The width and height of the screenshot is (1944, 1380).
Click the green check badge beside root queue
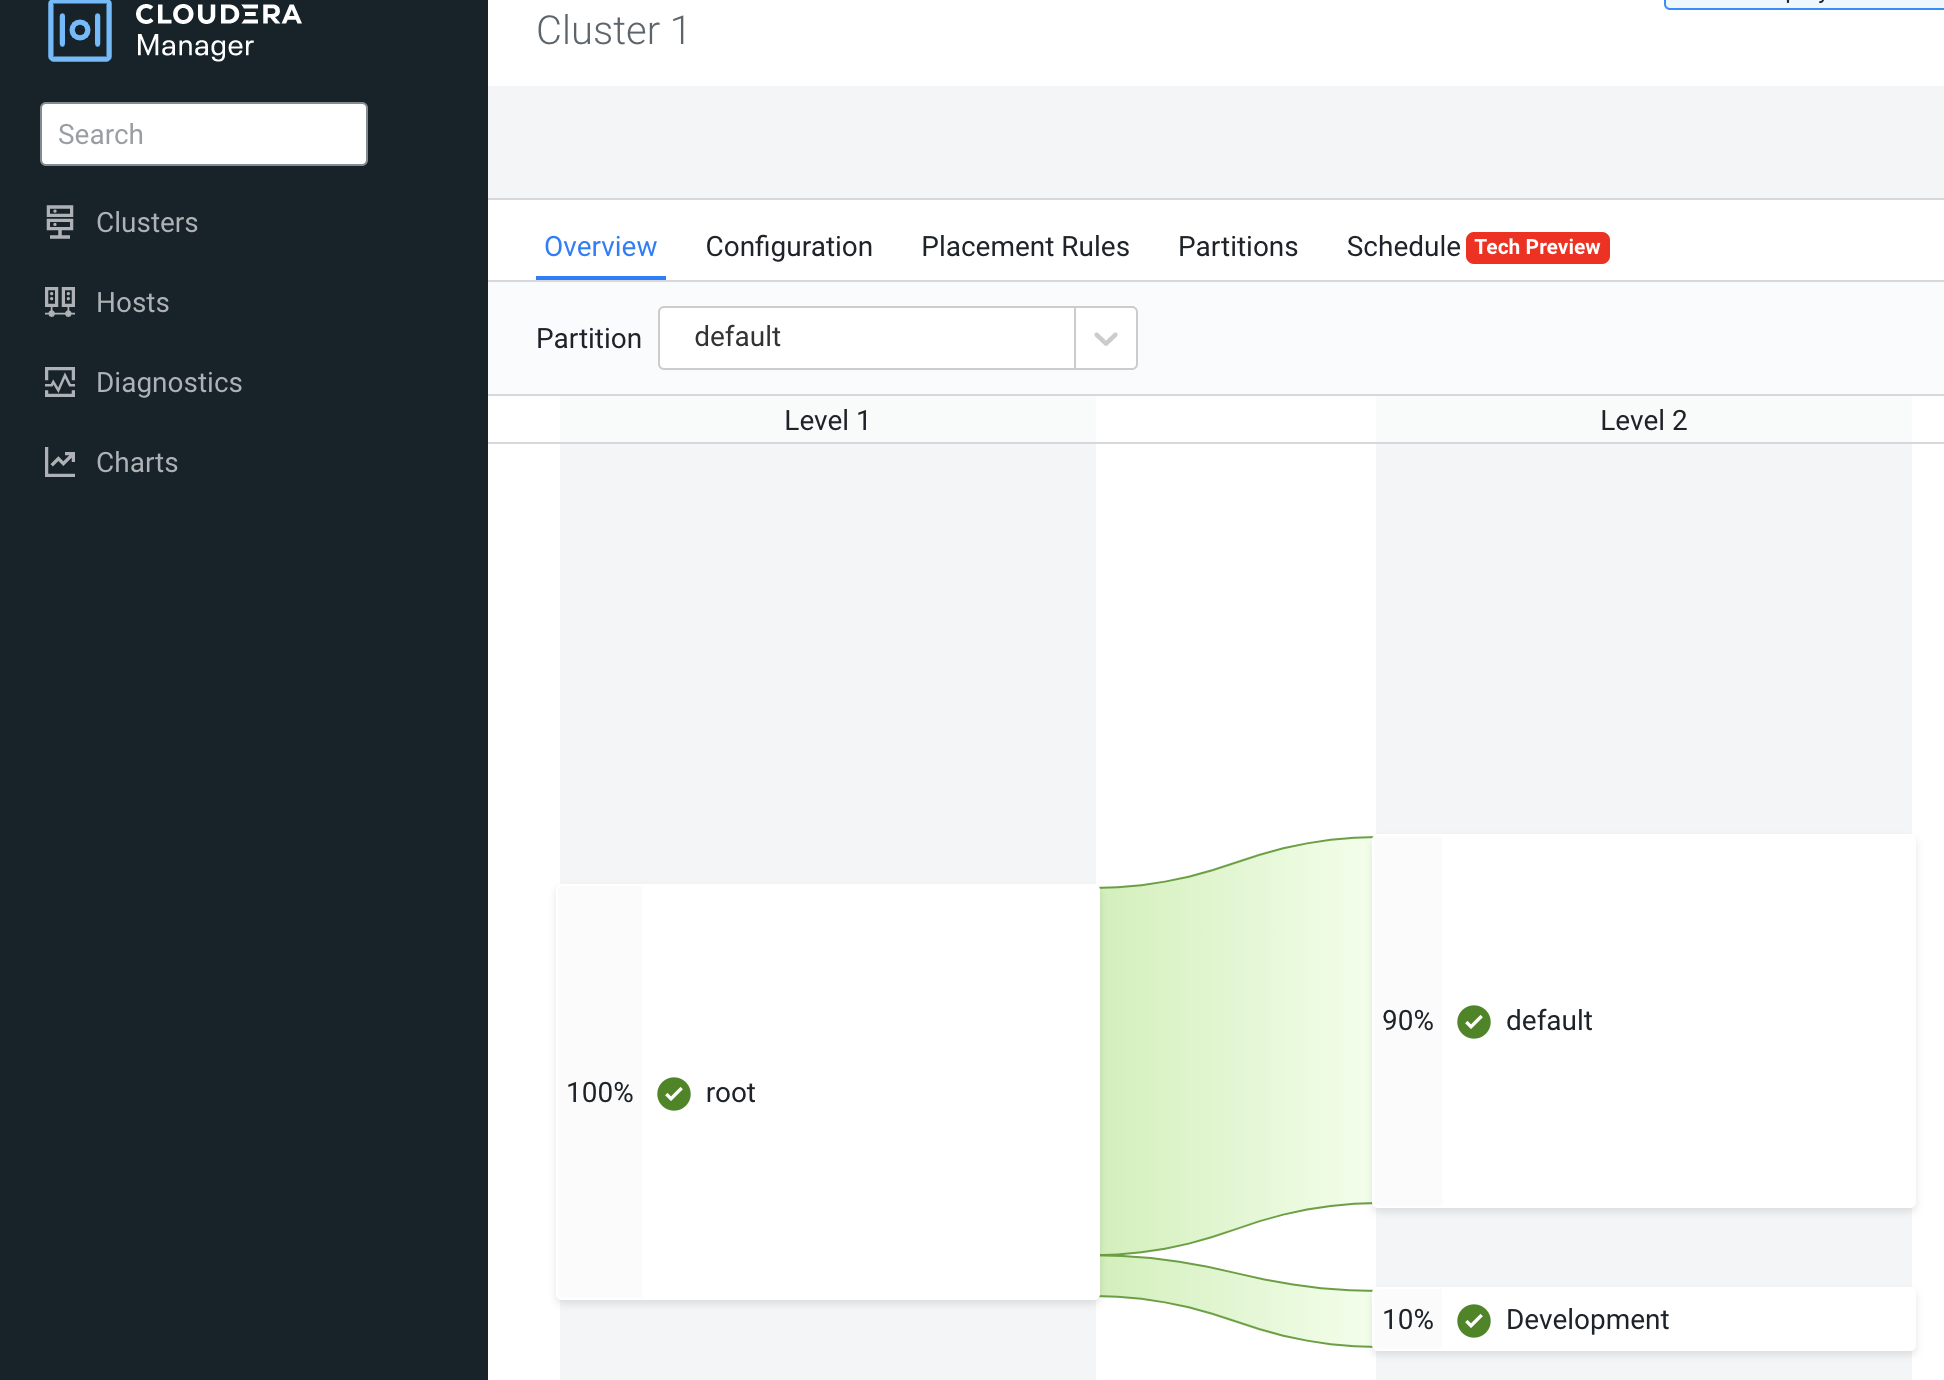(x=673, y=1093)
